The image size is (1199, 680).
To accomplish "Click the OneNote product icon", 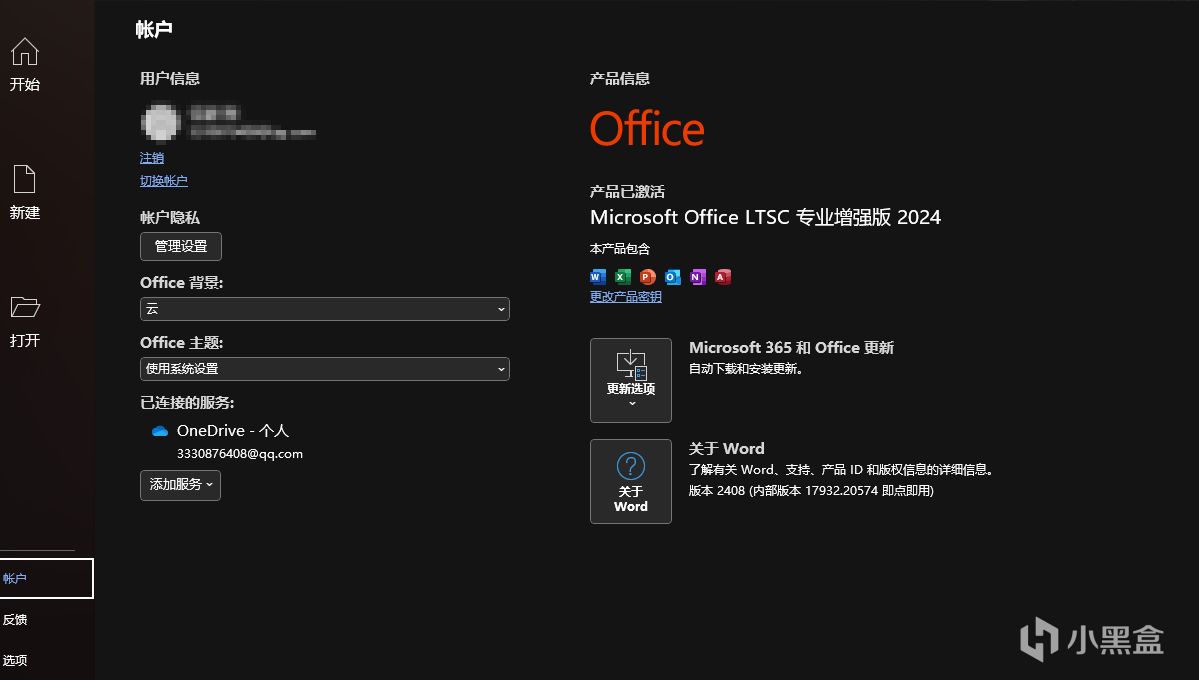I will (697, 277).
